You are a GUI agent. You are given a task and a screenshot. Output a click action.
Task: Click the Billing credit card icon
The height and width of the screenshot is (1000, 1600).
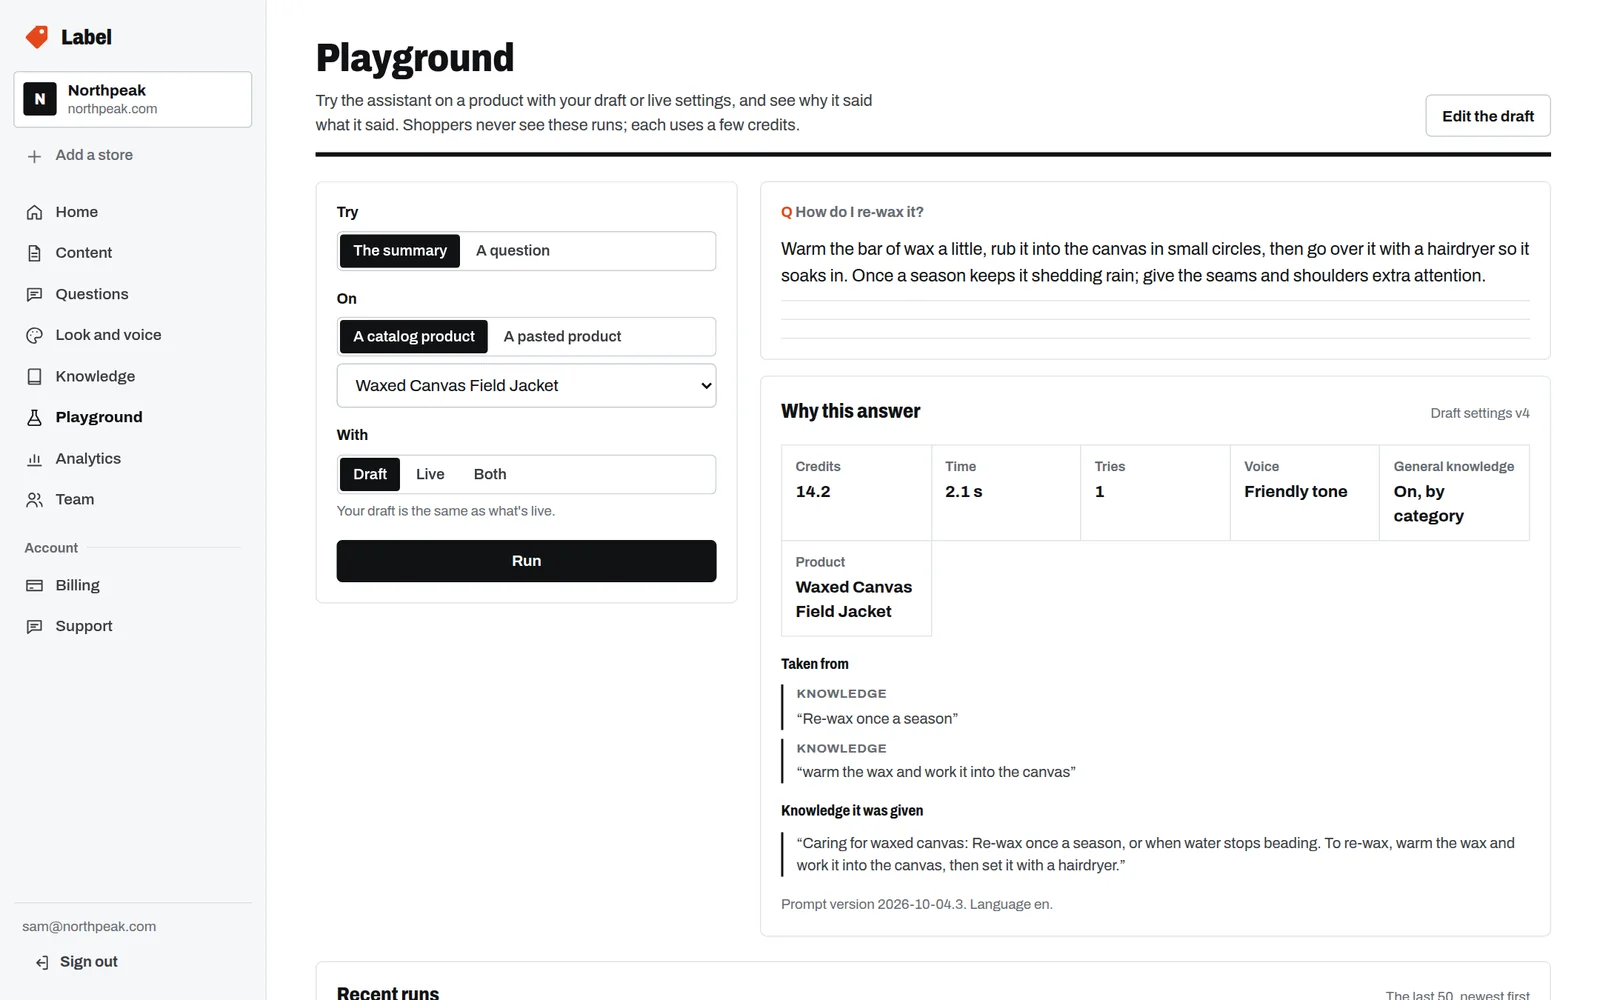click(34, 585)
